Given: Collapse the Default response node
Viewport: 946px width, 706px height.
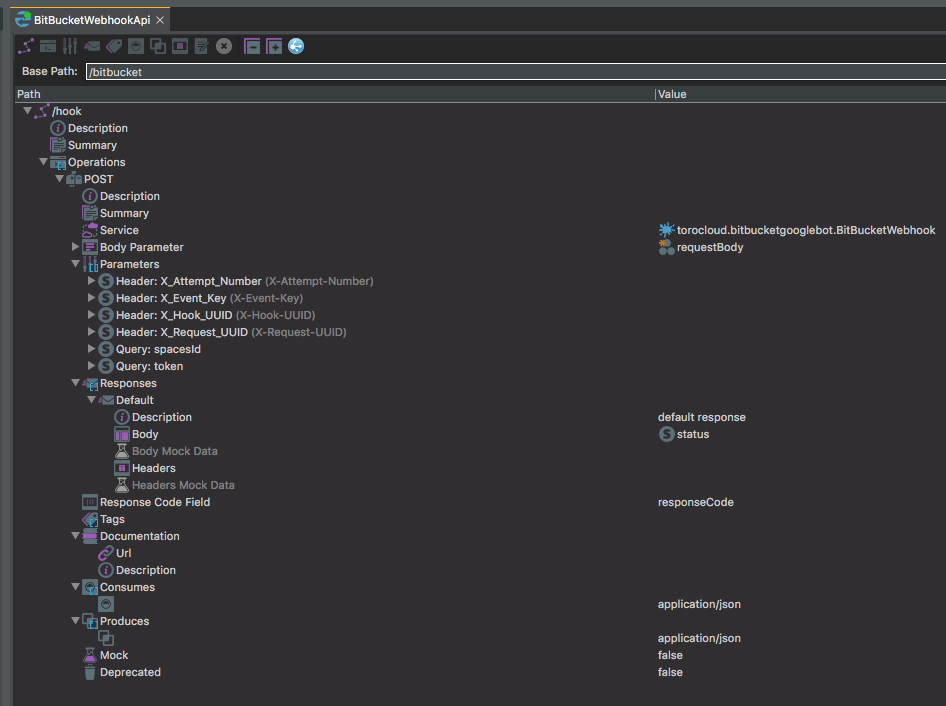Looking at the screenshot, I should 92,399.
